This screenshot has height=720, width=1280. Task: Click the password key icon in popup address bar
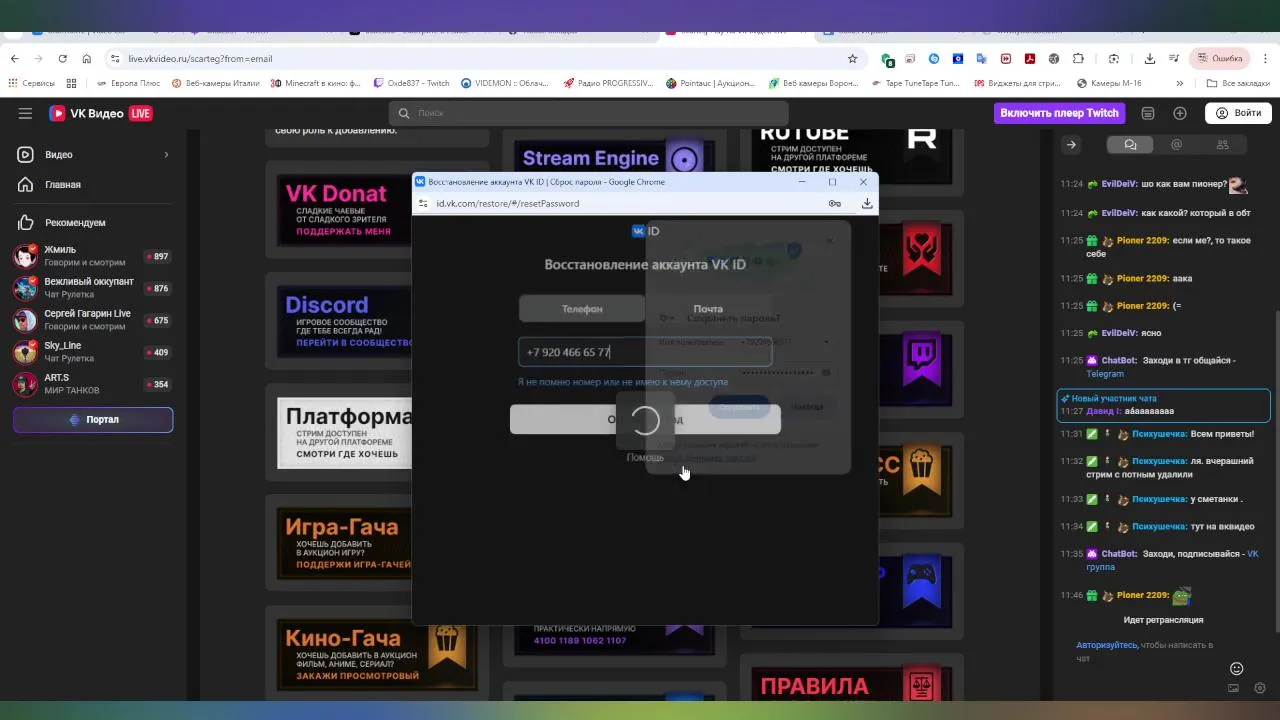[835, 203]
